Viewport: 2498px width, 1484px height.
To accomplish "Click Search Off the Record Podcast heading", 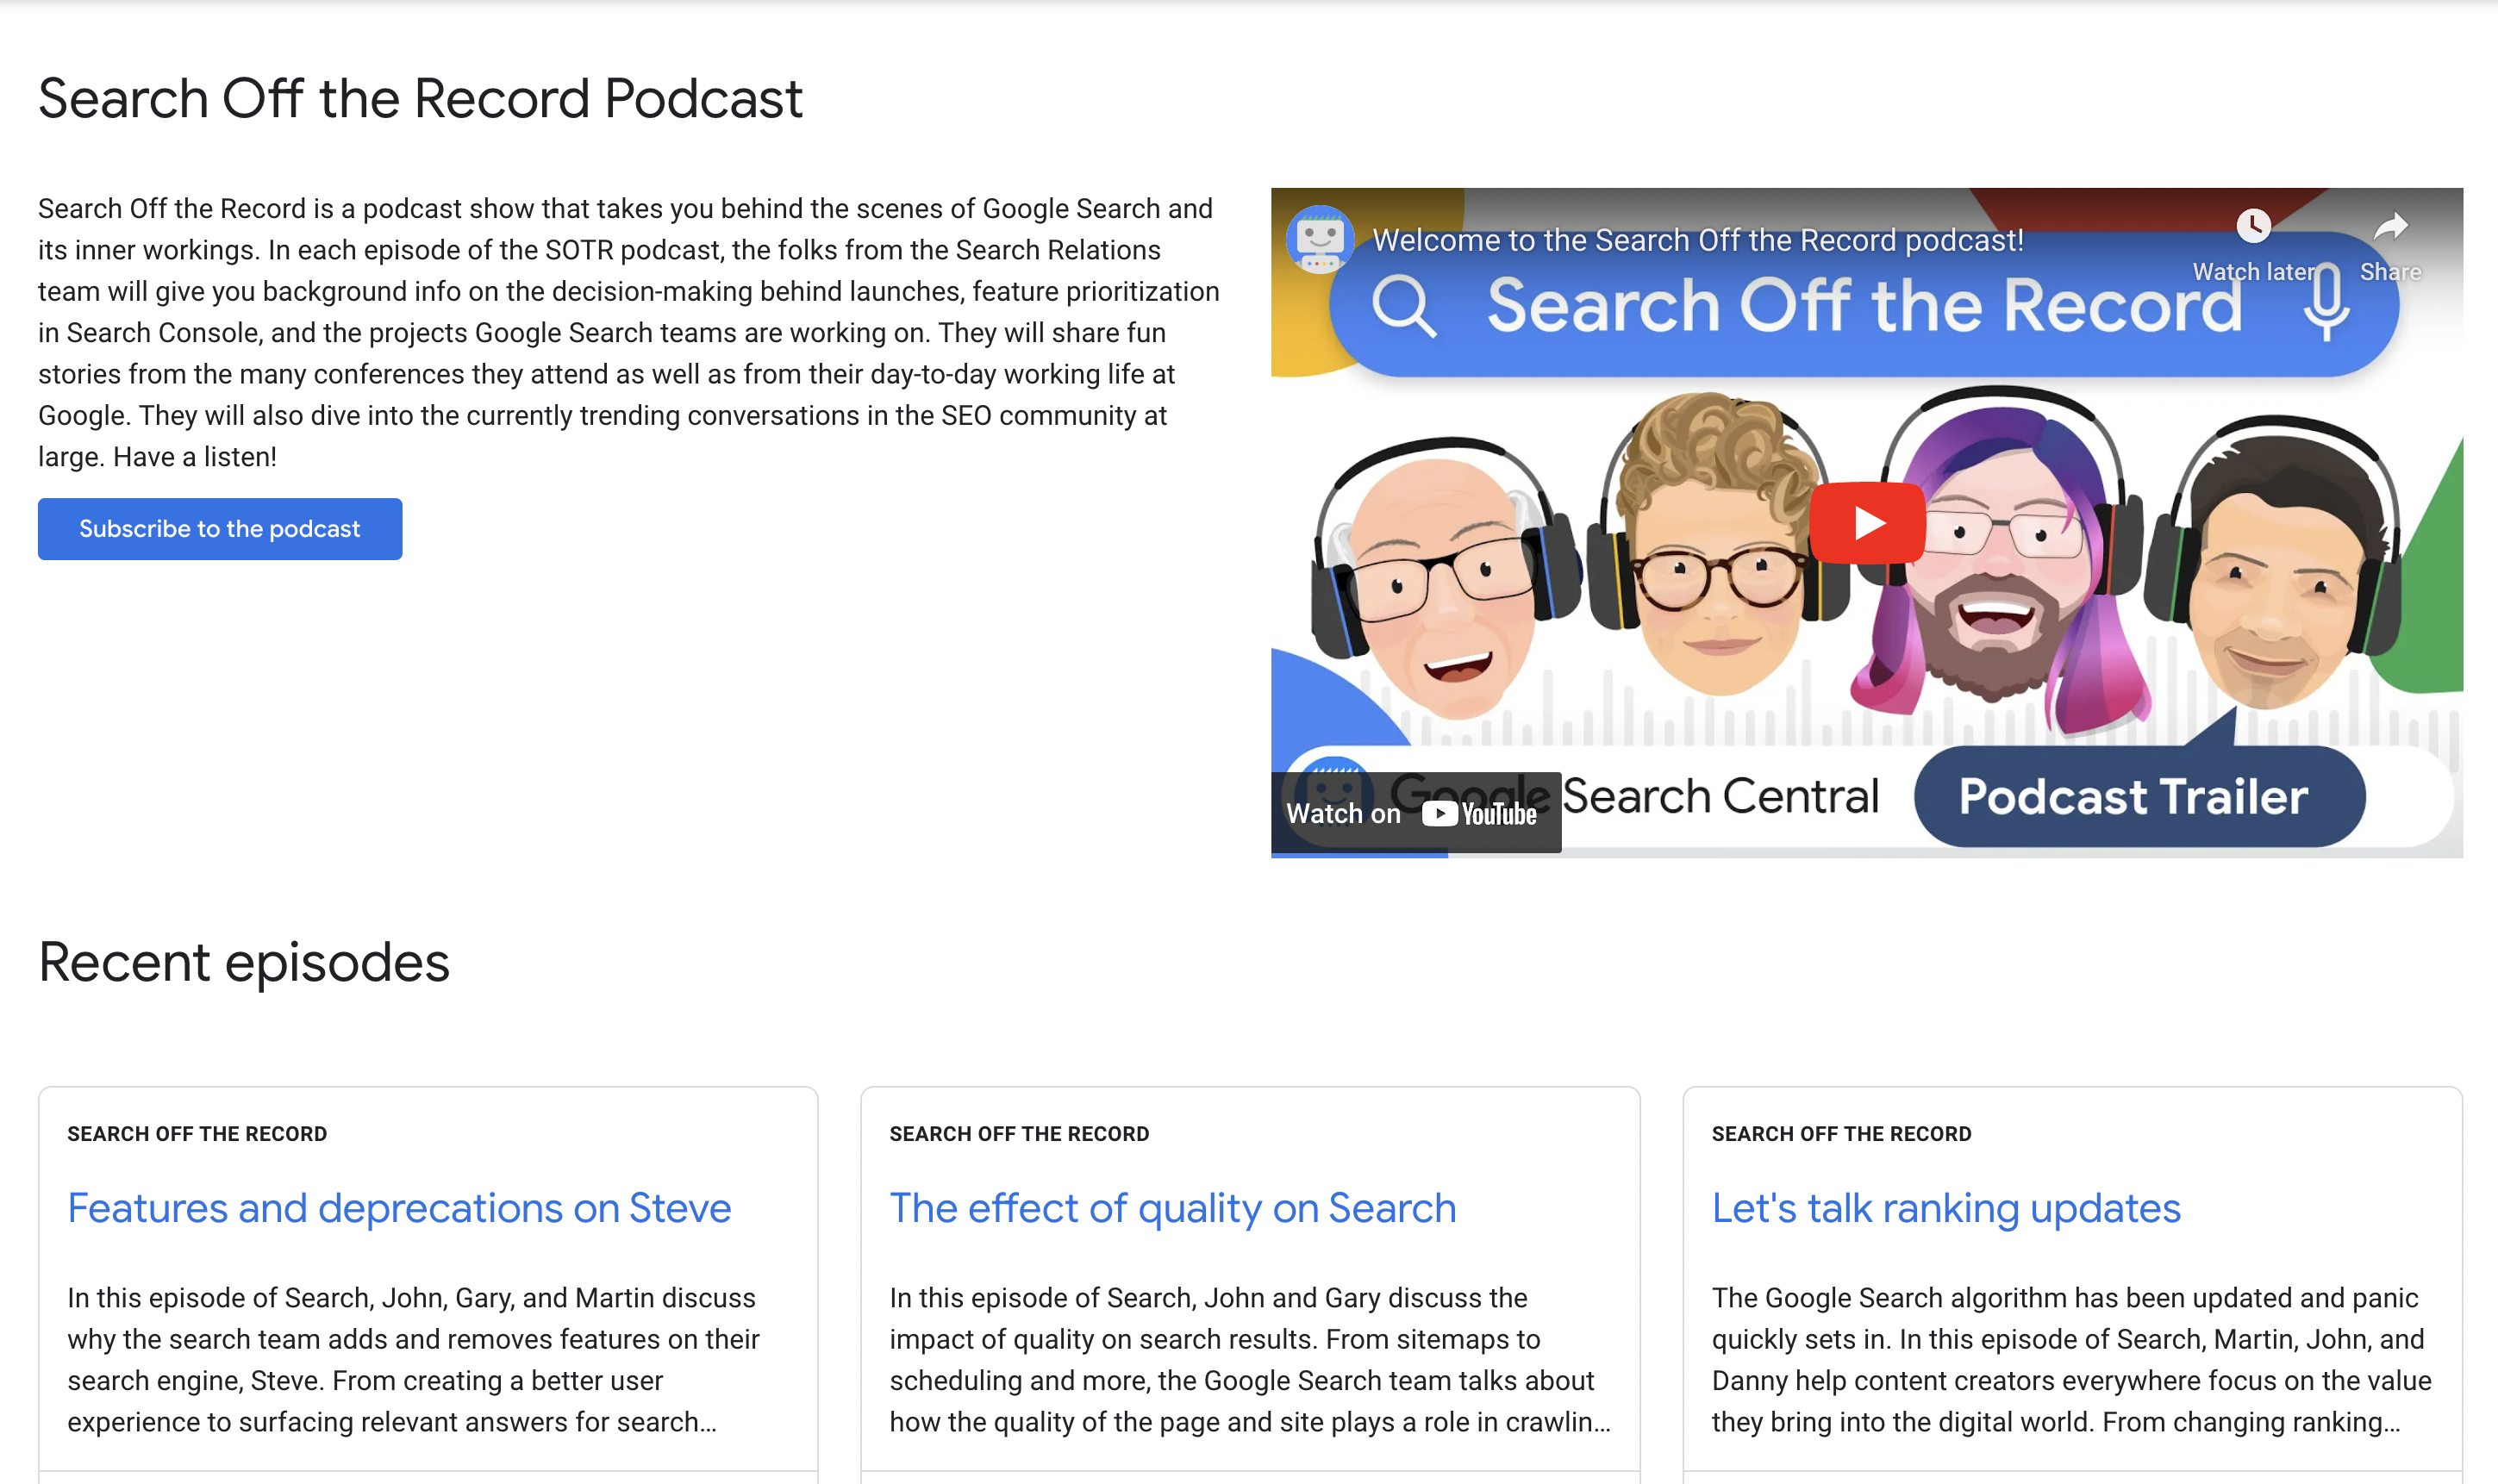I will pos(420,98).
